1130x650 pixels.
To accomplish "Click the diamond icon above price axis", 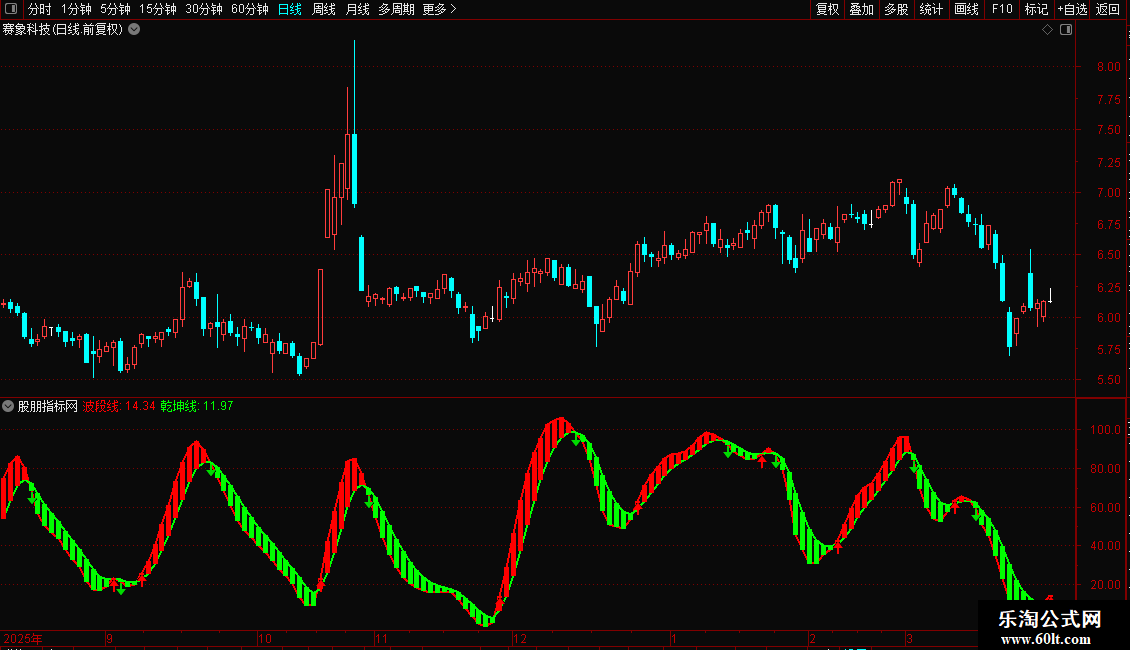I will (x=1047, y=30).
